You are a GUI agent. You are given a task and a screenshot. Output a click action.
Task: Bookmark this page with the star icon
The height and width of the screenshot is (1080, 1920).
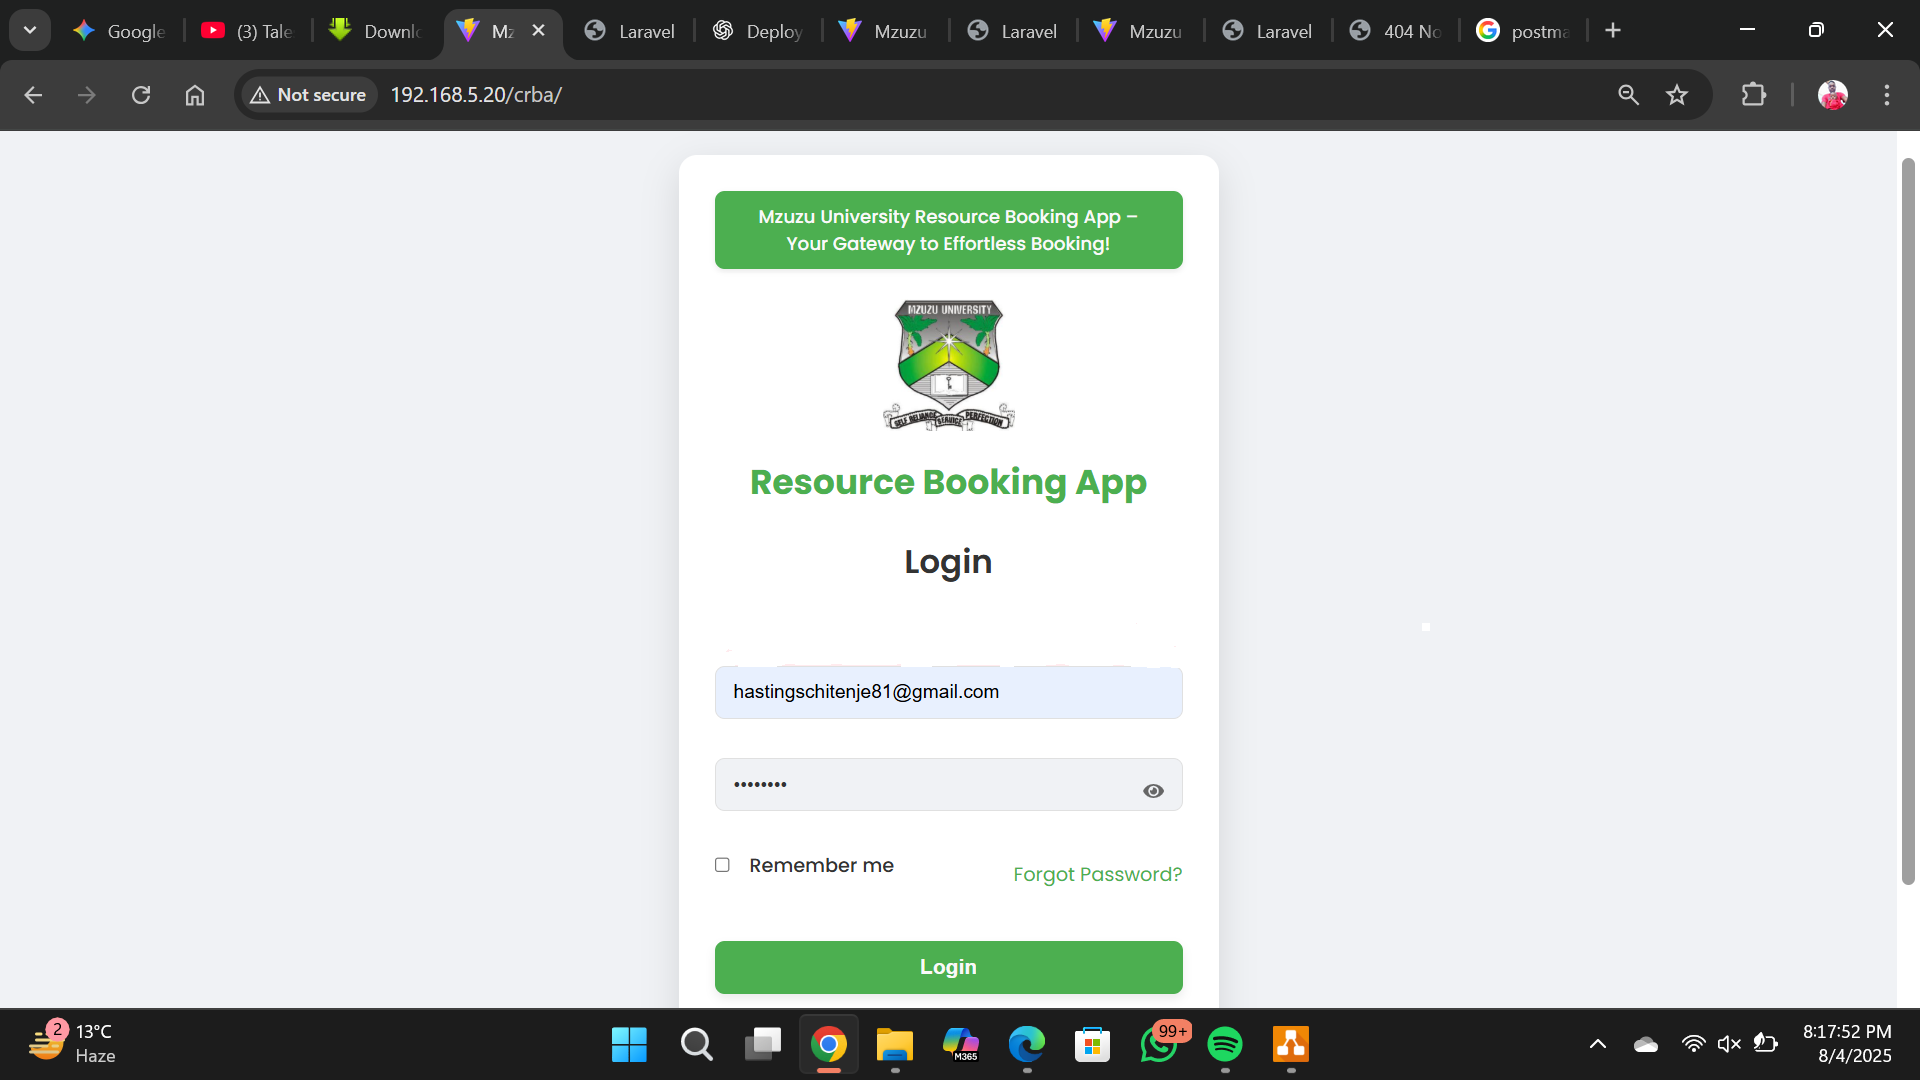(x=1677, y=95)
